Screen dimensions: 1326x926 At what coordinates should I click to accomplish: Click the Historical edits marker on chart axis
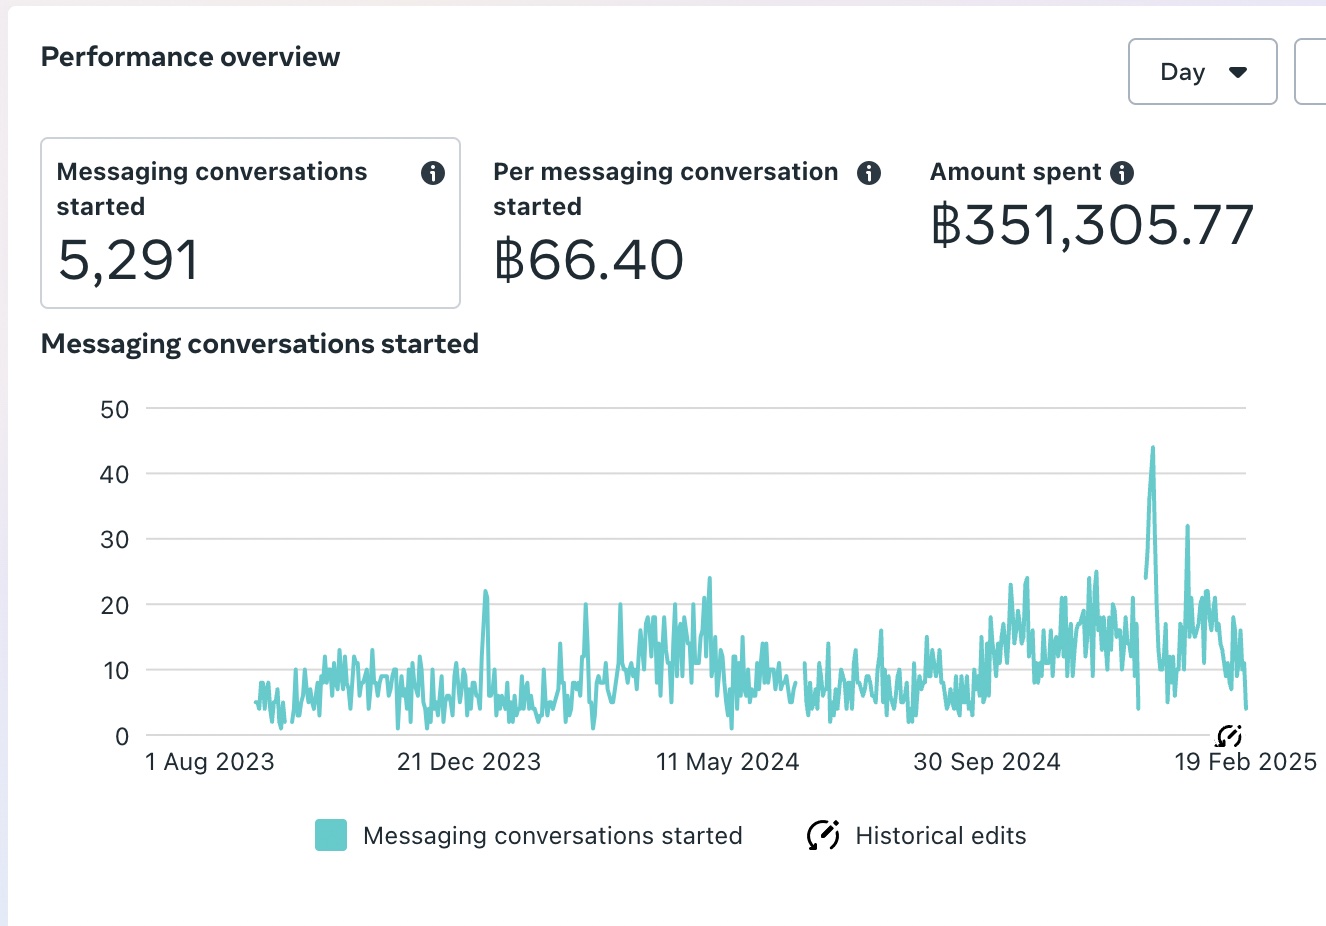(1228, 737)
